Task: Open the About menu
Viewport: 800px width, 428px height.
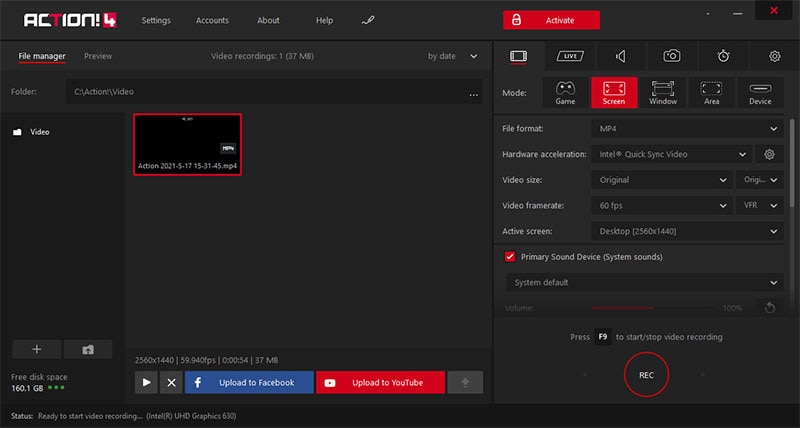Action: click(268, 20)
